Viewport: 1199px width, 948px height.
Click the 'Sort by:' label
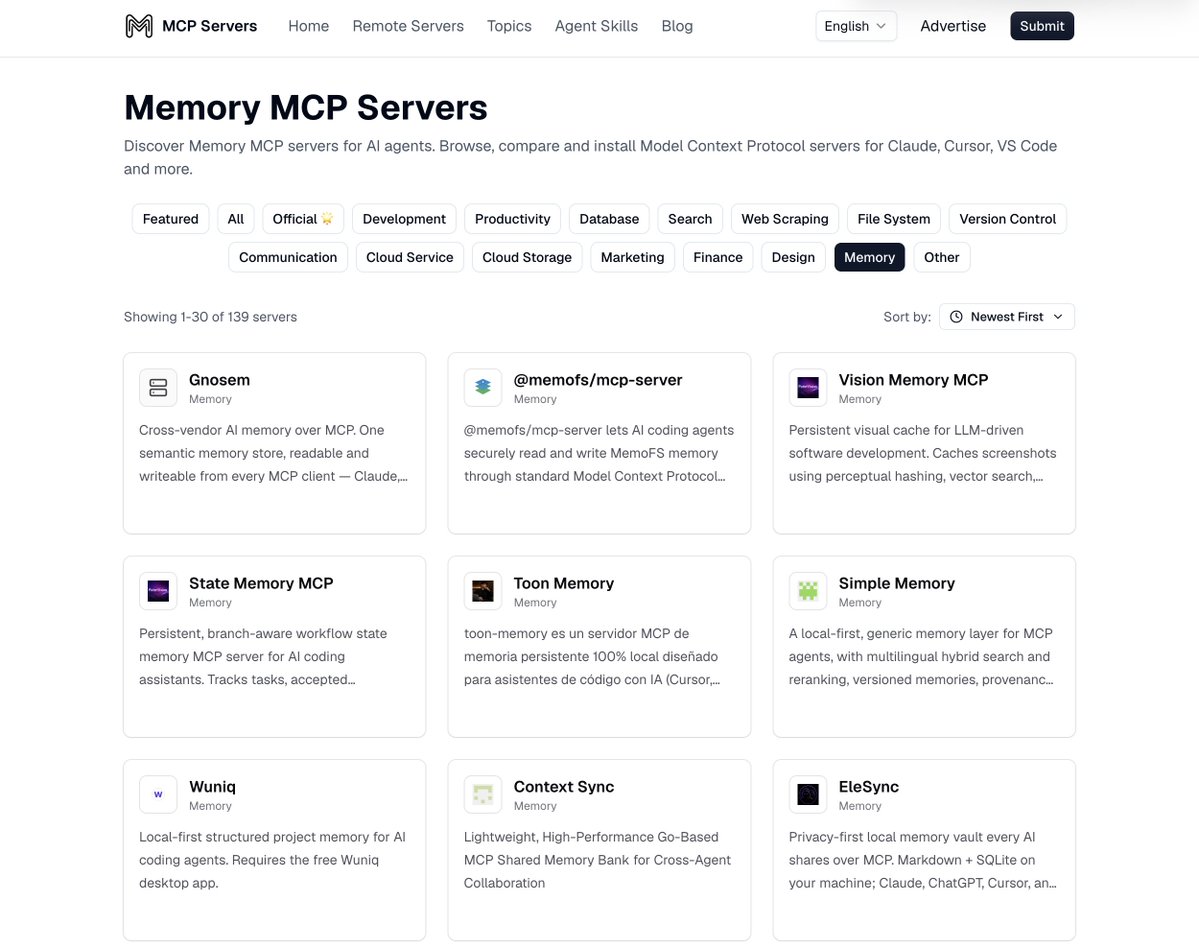point(907,317)
